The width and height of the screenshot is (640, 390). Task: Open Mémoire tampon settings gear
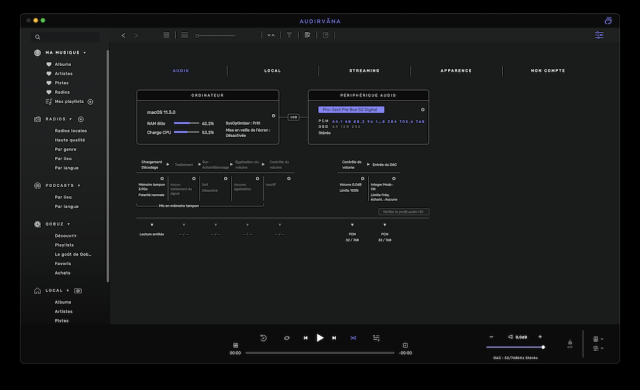(x=162, y=178)
